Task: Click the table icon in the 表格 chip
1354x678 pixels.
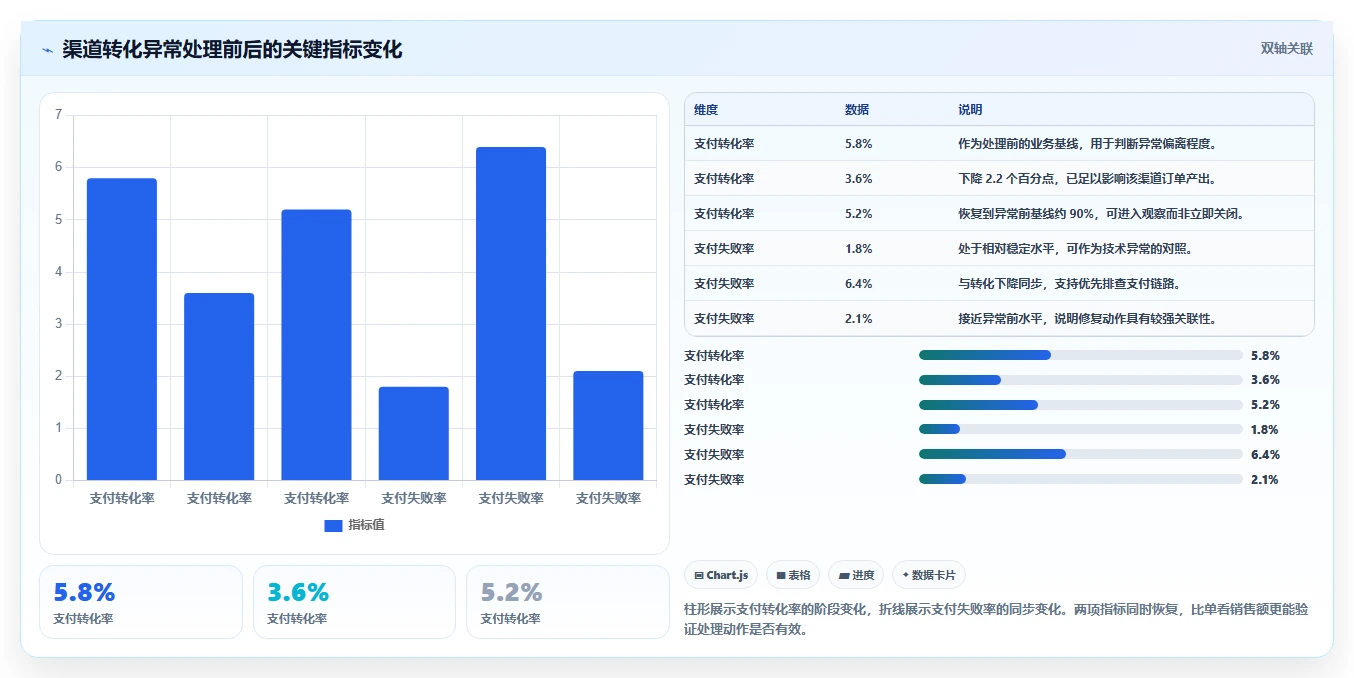Action: point(781,576)
